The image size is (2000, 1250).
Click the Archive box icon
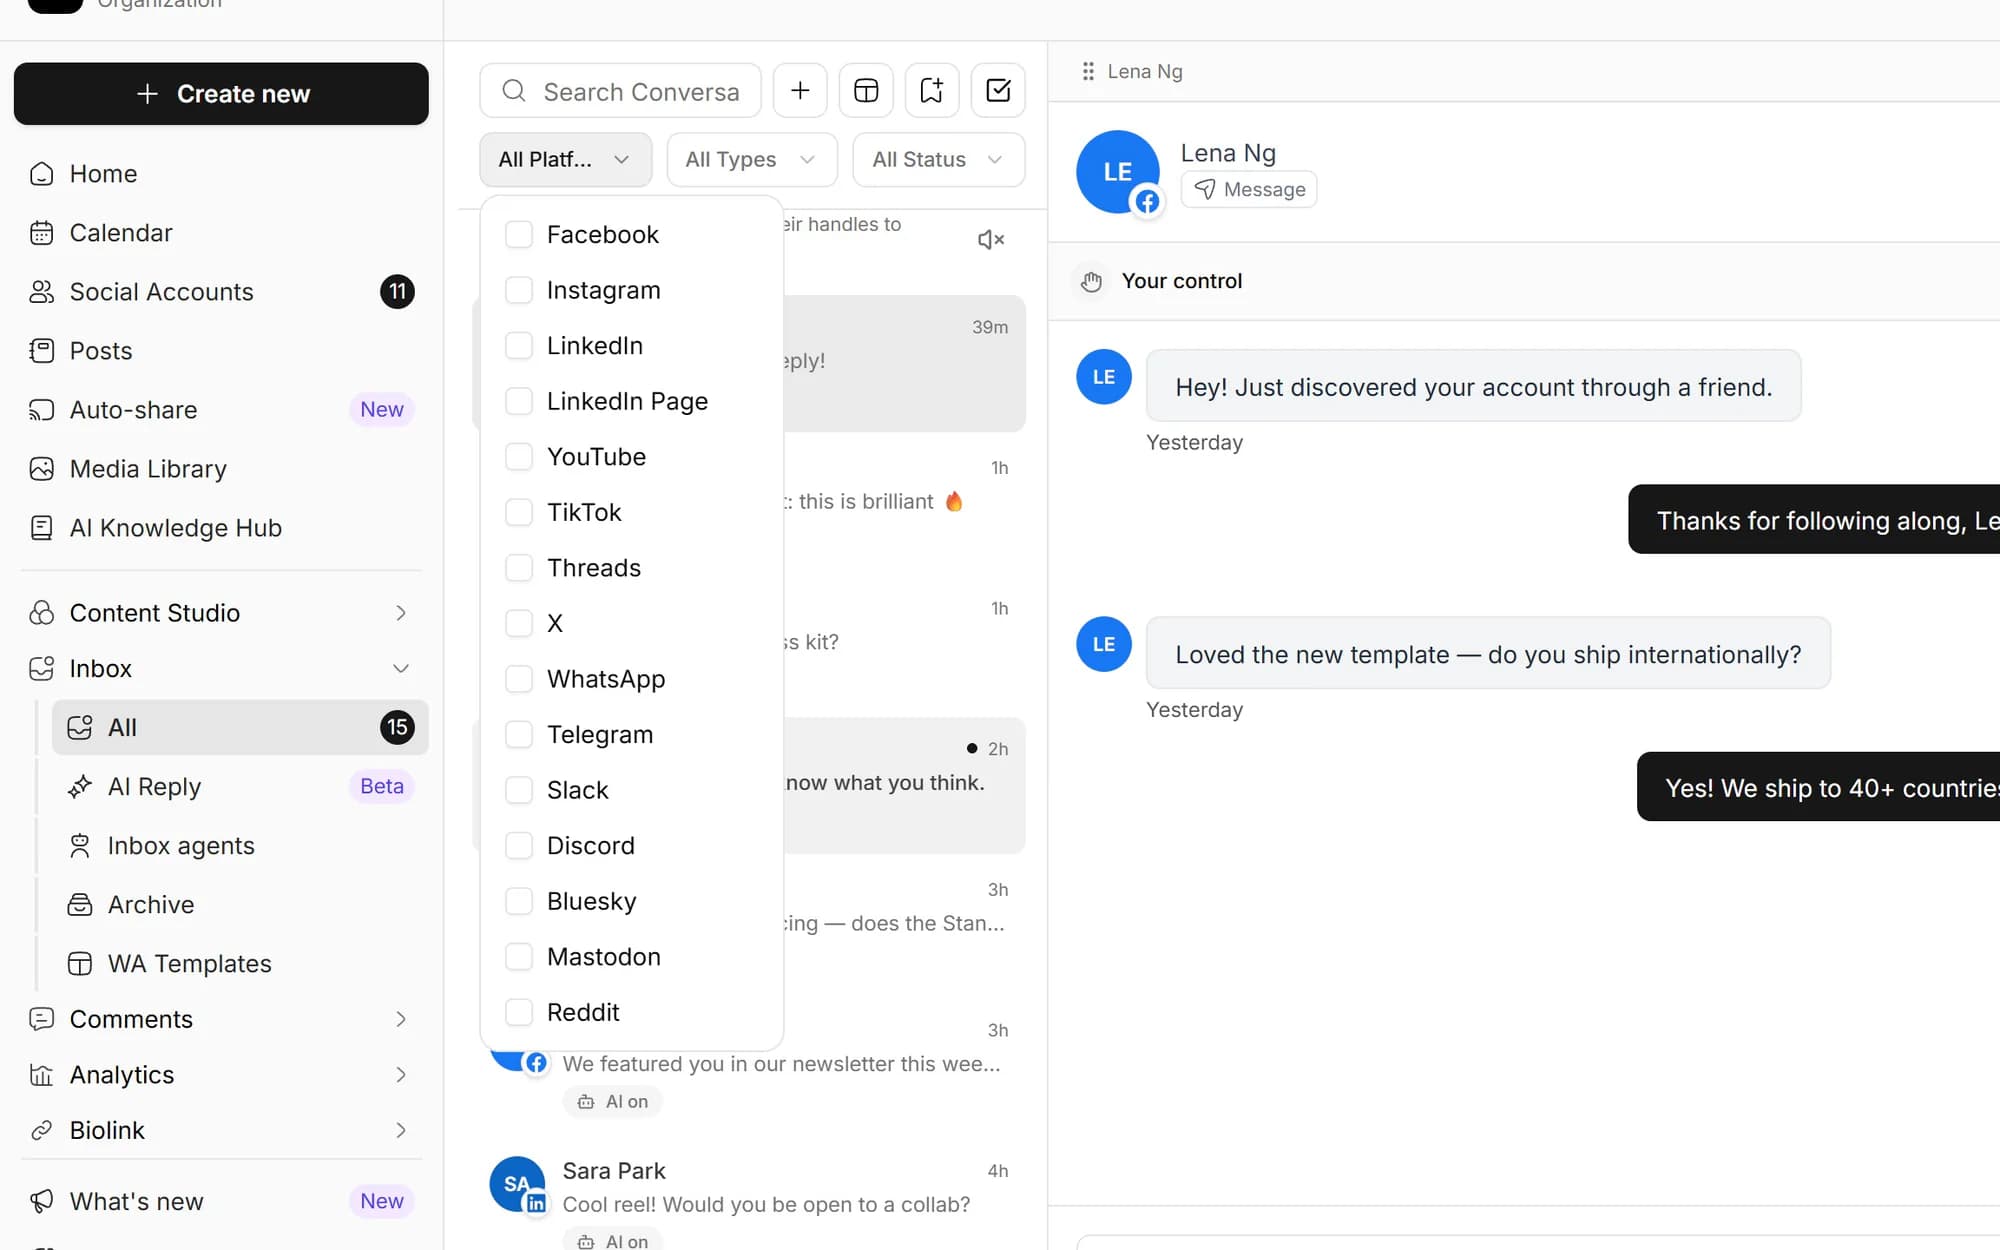(80, 905)
